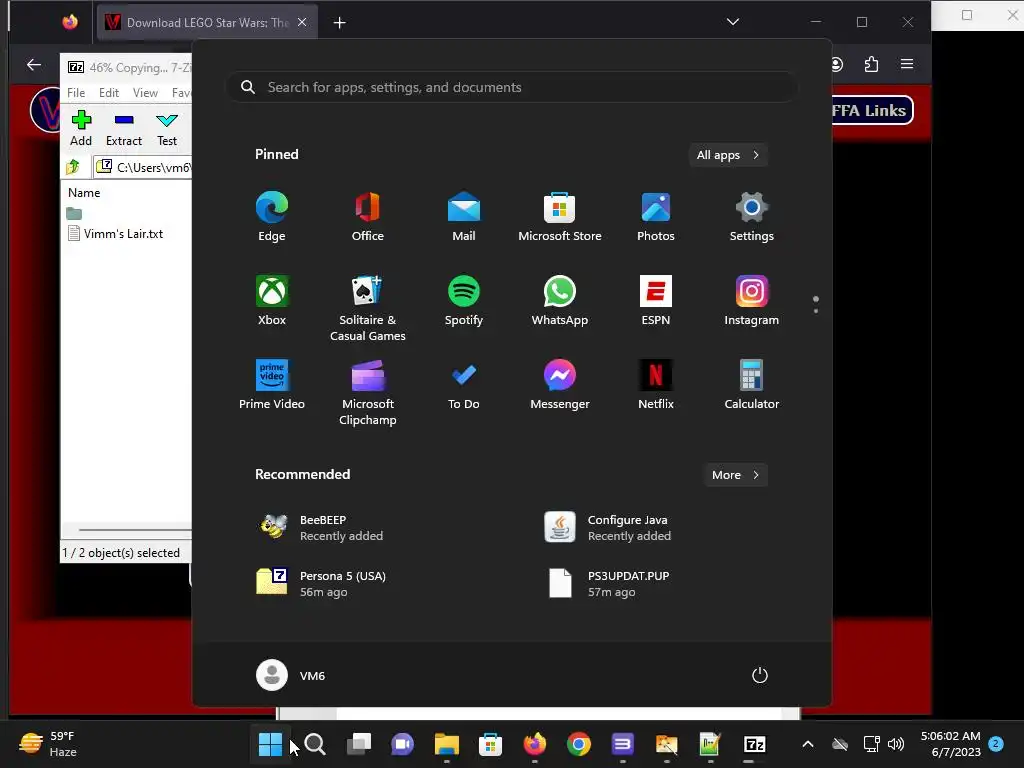Open the 7-Zip Edit menu
This screenshot has height=768, width=1024.
pos(108,93)
